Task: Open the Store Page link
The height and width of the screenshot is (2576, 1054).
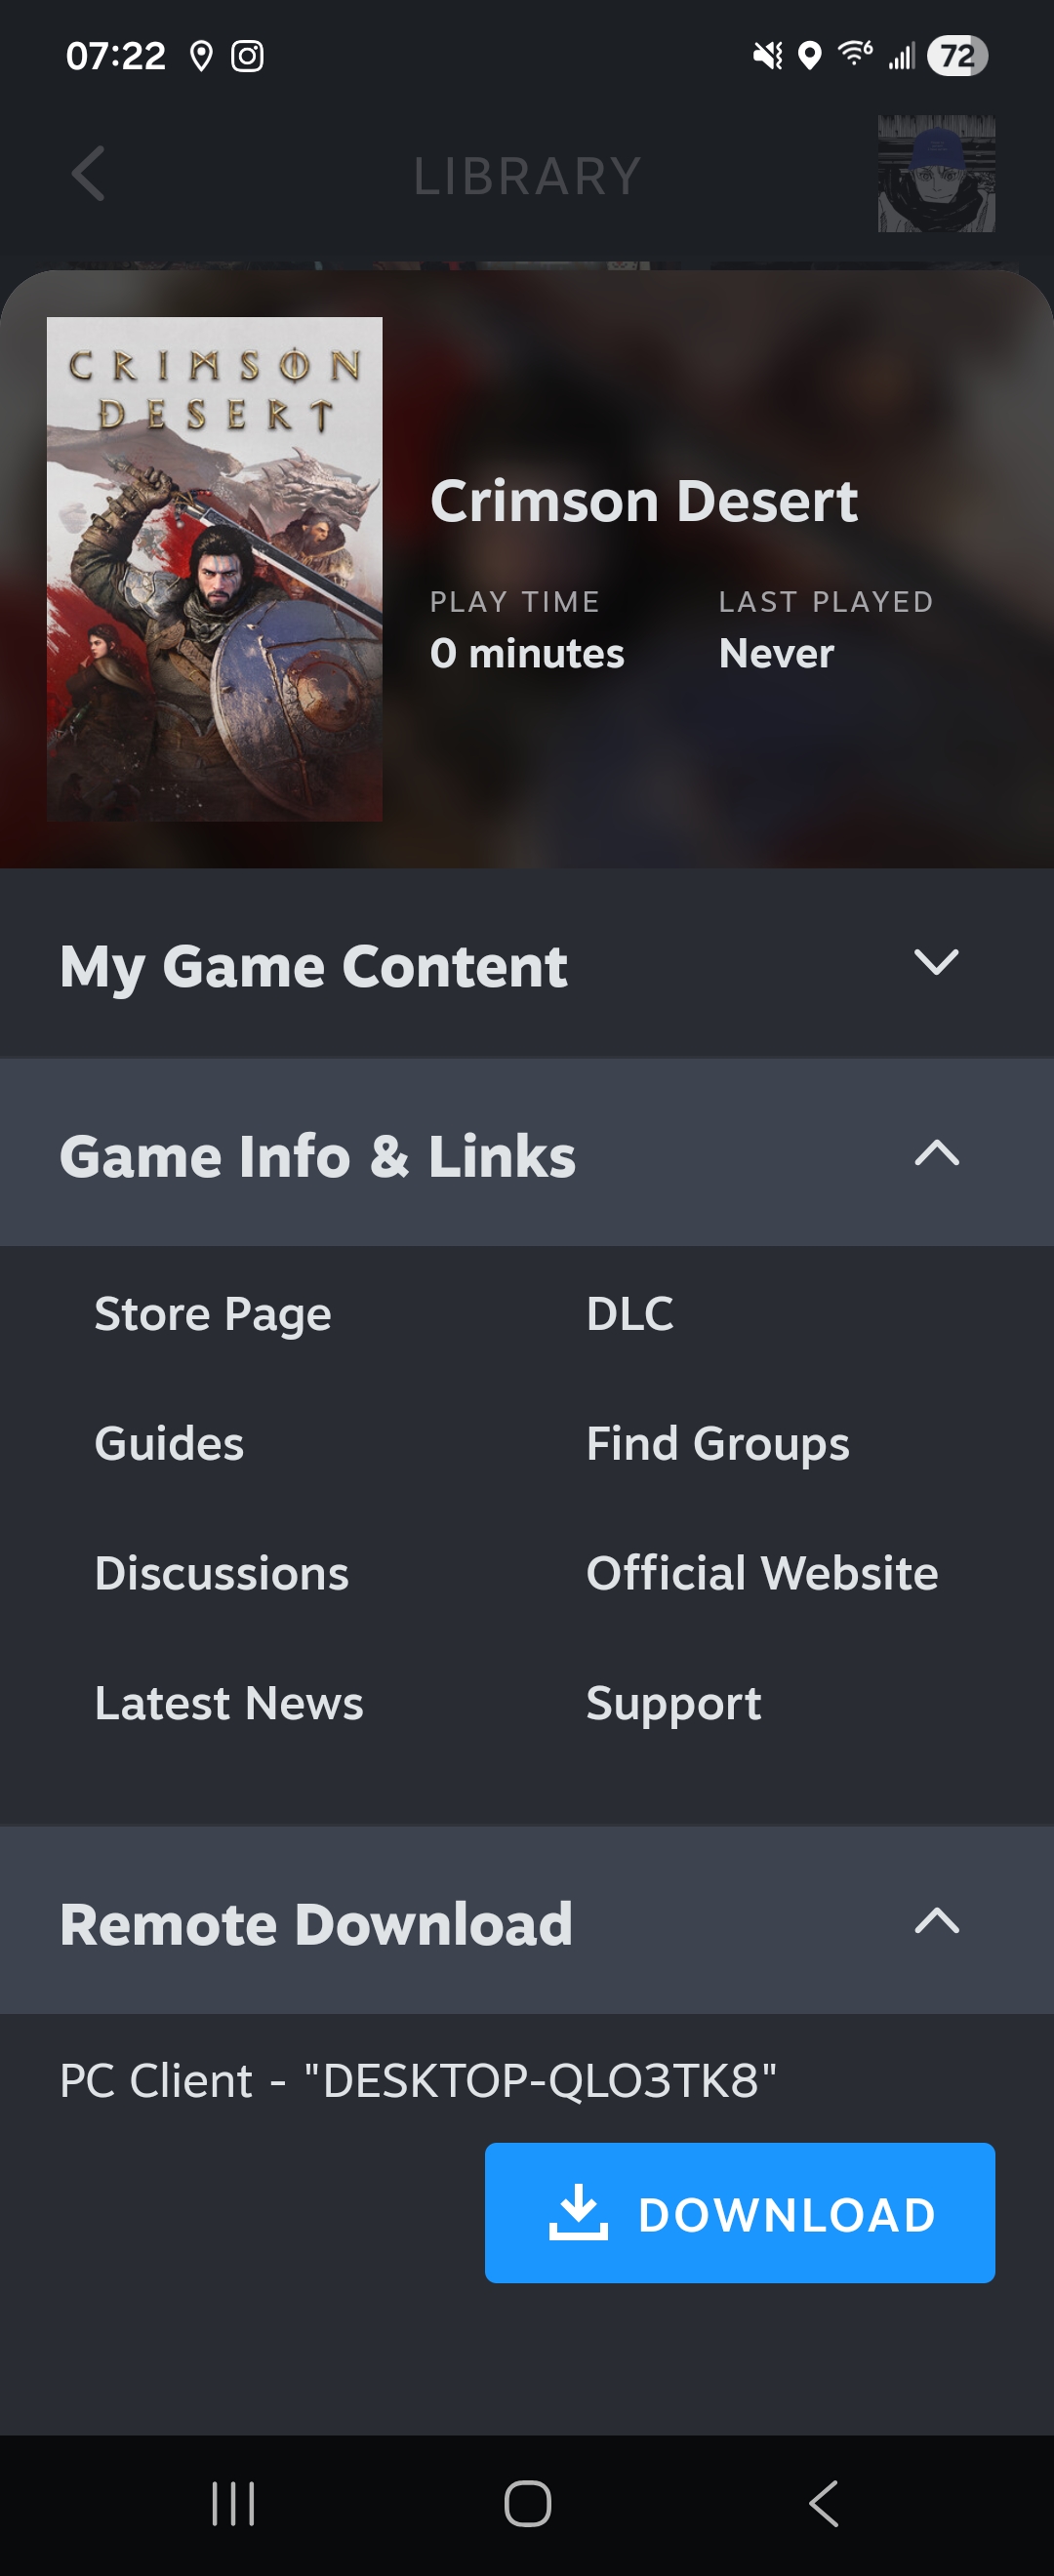Action: point(213,1314)
